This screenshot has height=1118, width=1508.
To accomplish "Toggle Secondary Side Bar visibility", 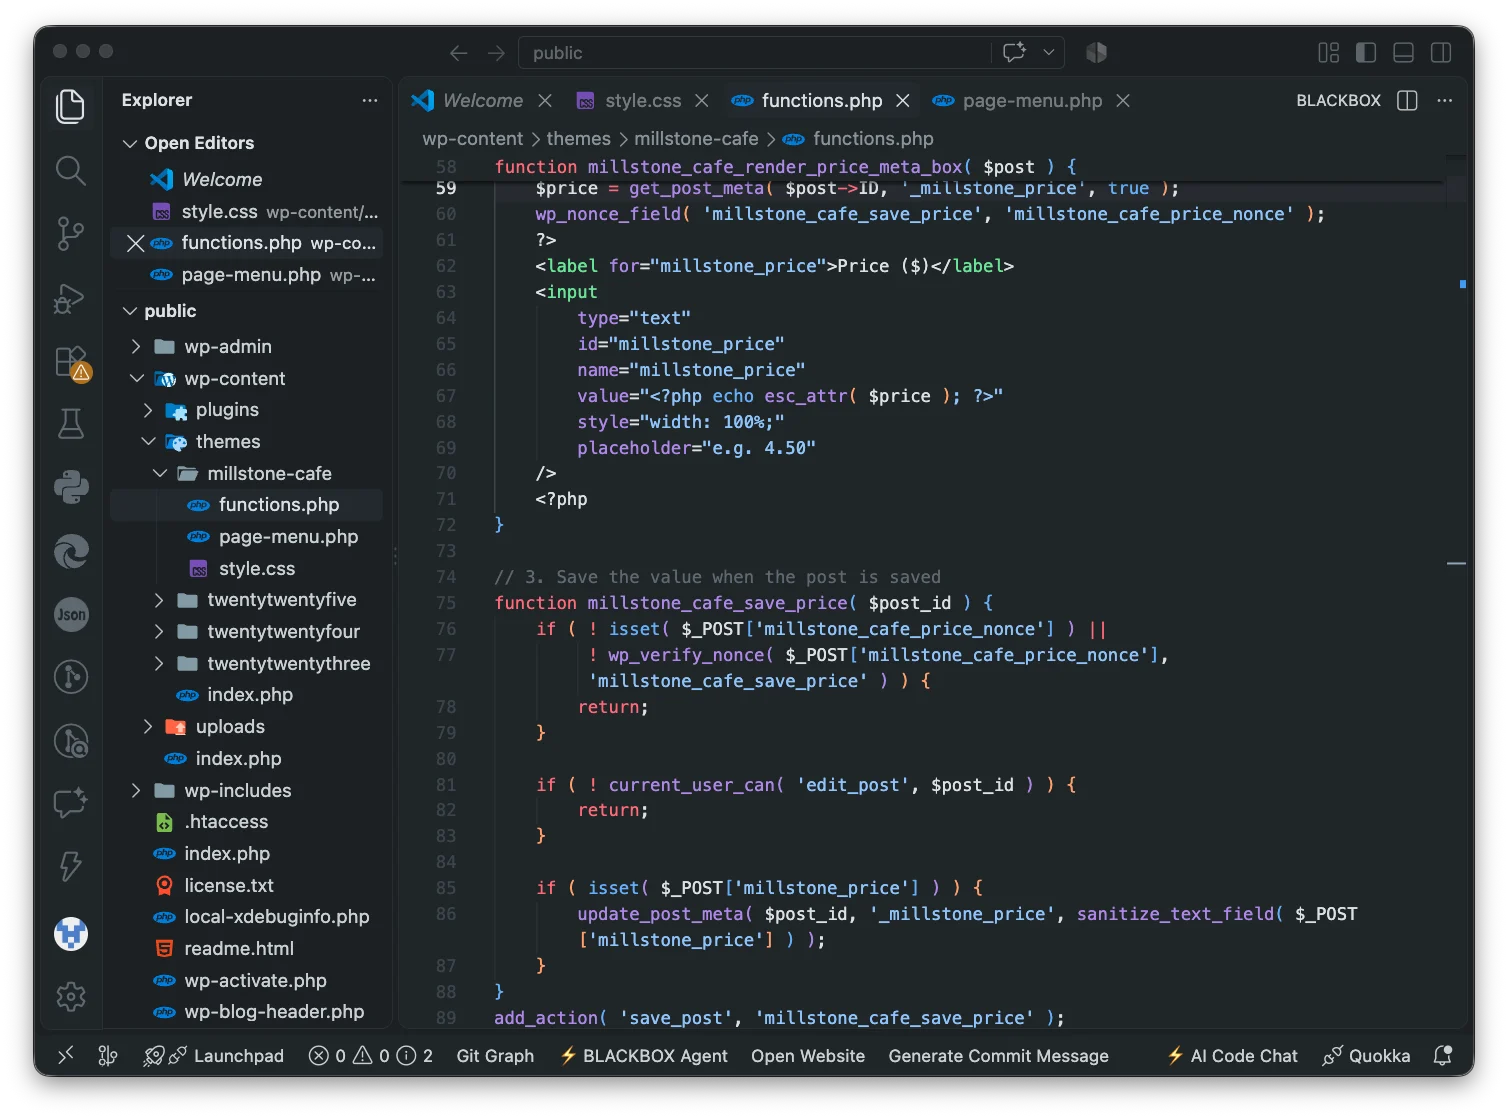I will tap(1441, 52).
